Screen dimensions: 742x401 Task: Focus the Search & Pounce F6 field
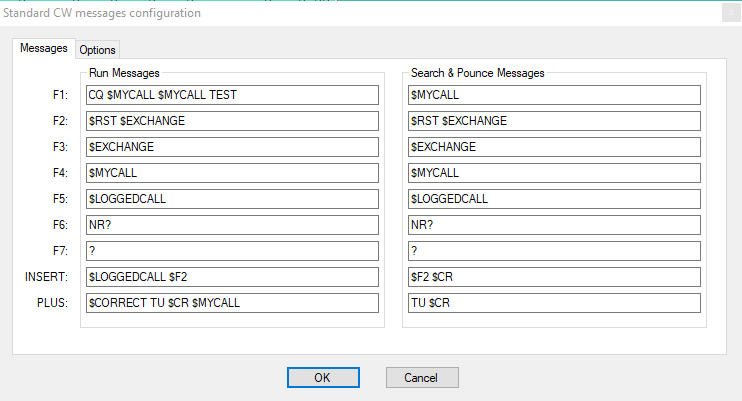tap(554, 225)
